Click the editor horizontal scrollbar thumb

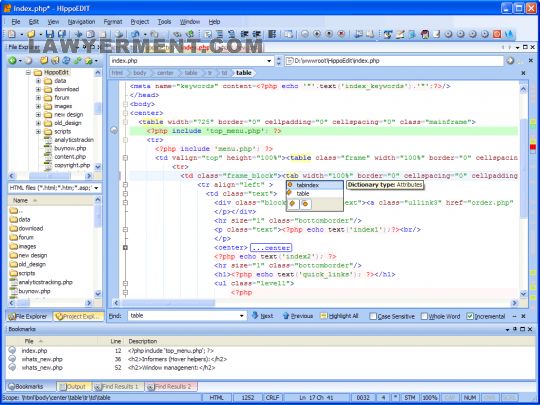pos(168,303)
